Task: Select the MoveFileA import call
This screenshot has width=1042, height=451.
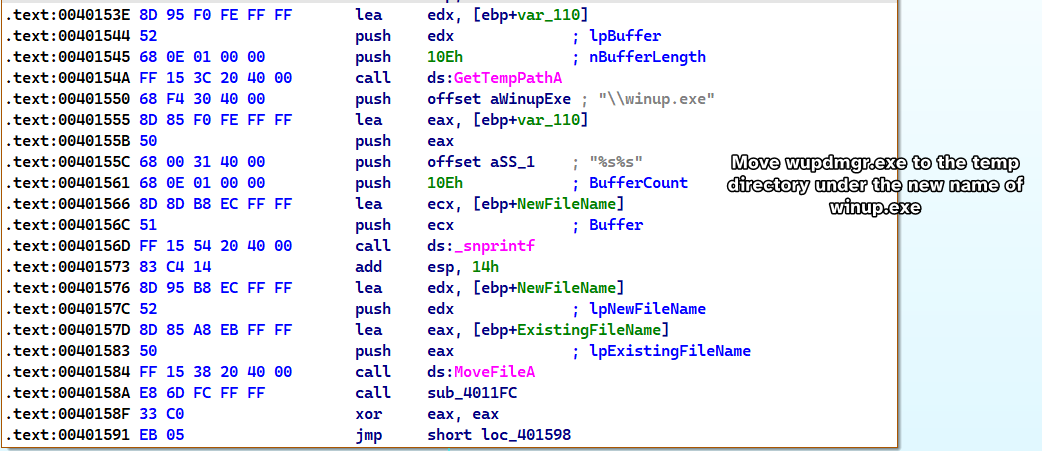Action: click(495, 372)
